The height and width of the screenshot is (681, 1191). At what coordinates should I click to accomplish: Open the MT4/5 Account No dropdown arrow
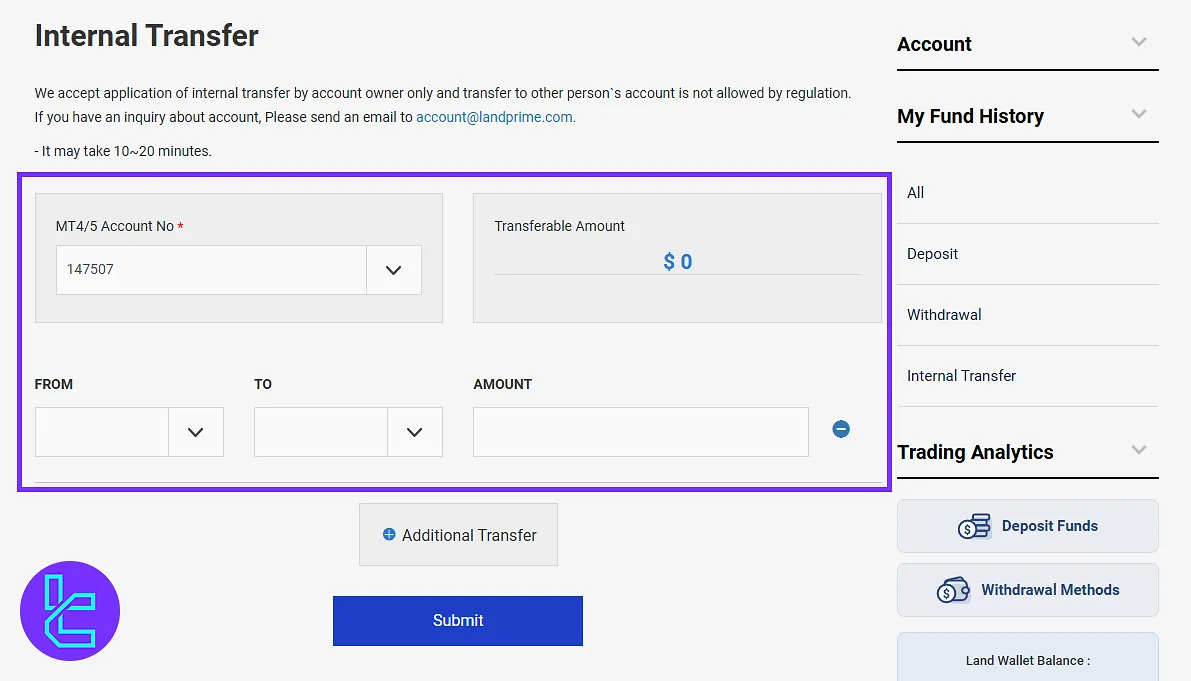click(393, 270)
